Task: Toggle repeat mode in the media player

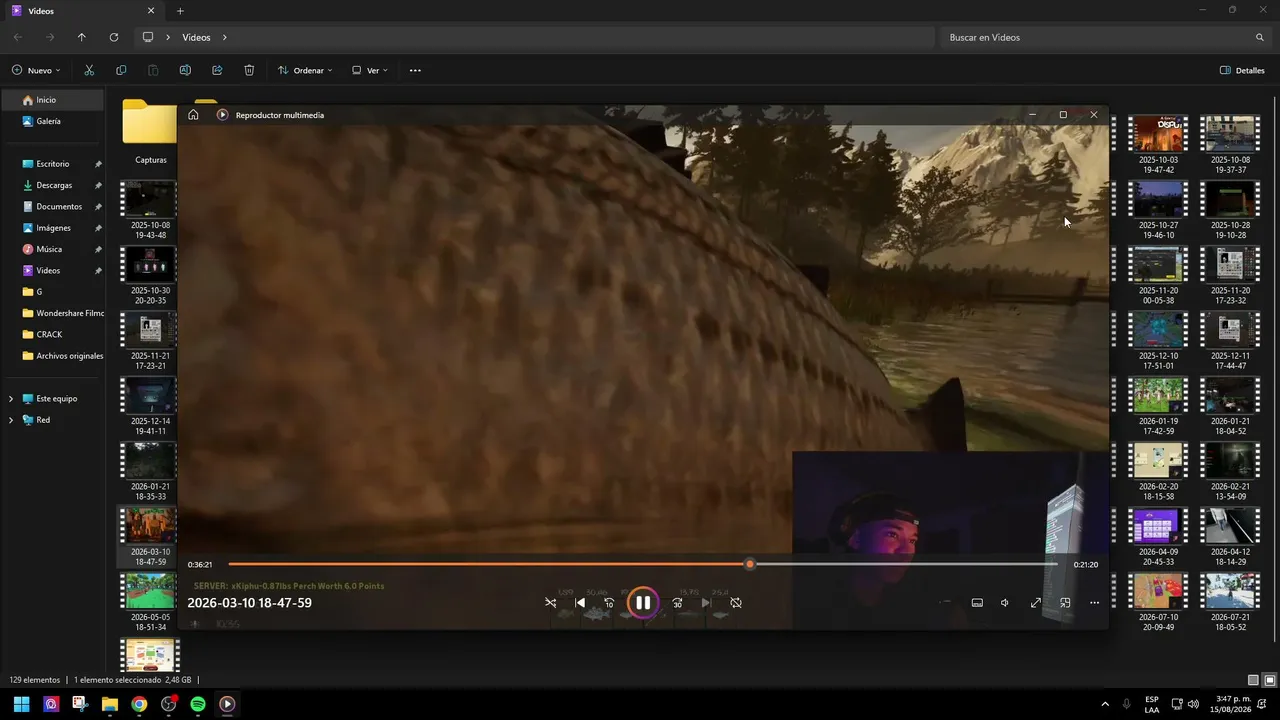Action: 736,603
